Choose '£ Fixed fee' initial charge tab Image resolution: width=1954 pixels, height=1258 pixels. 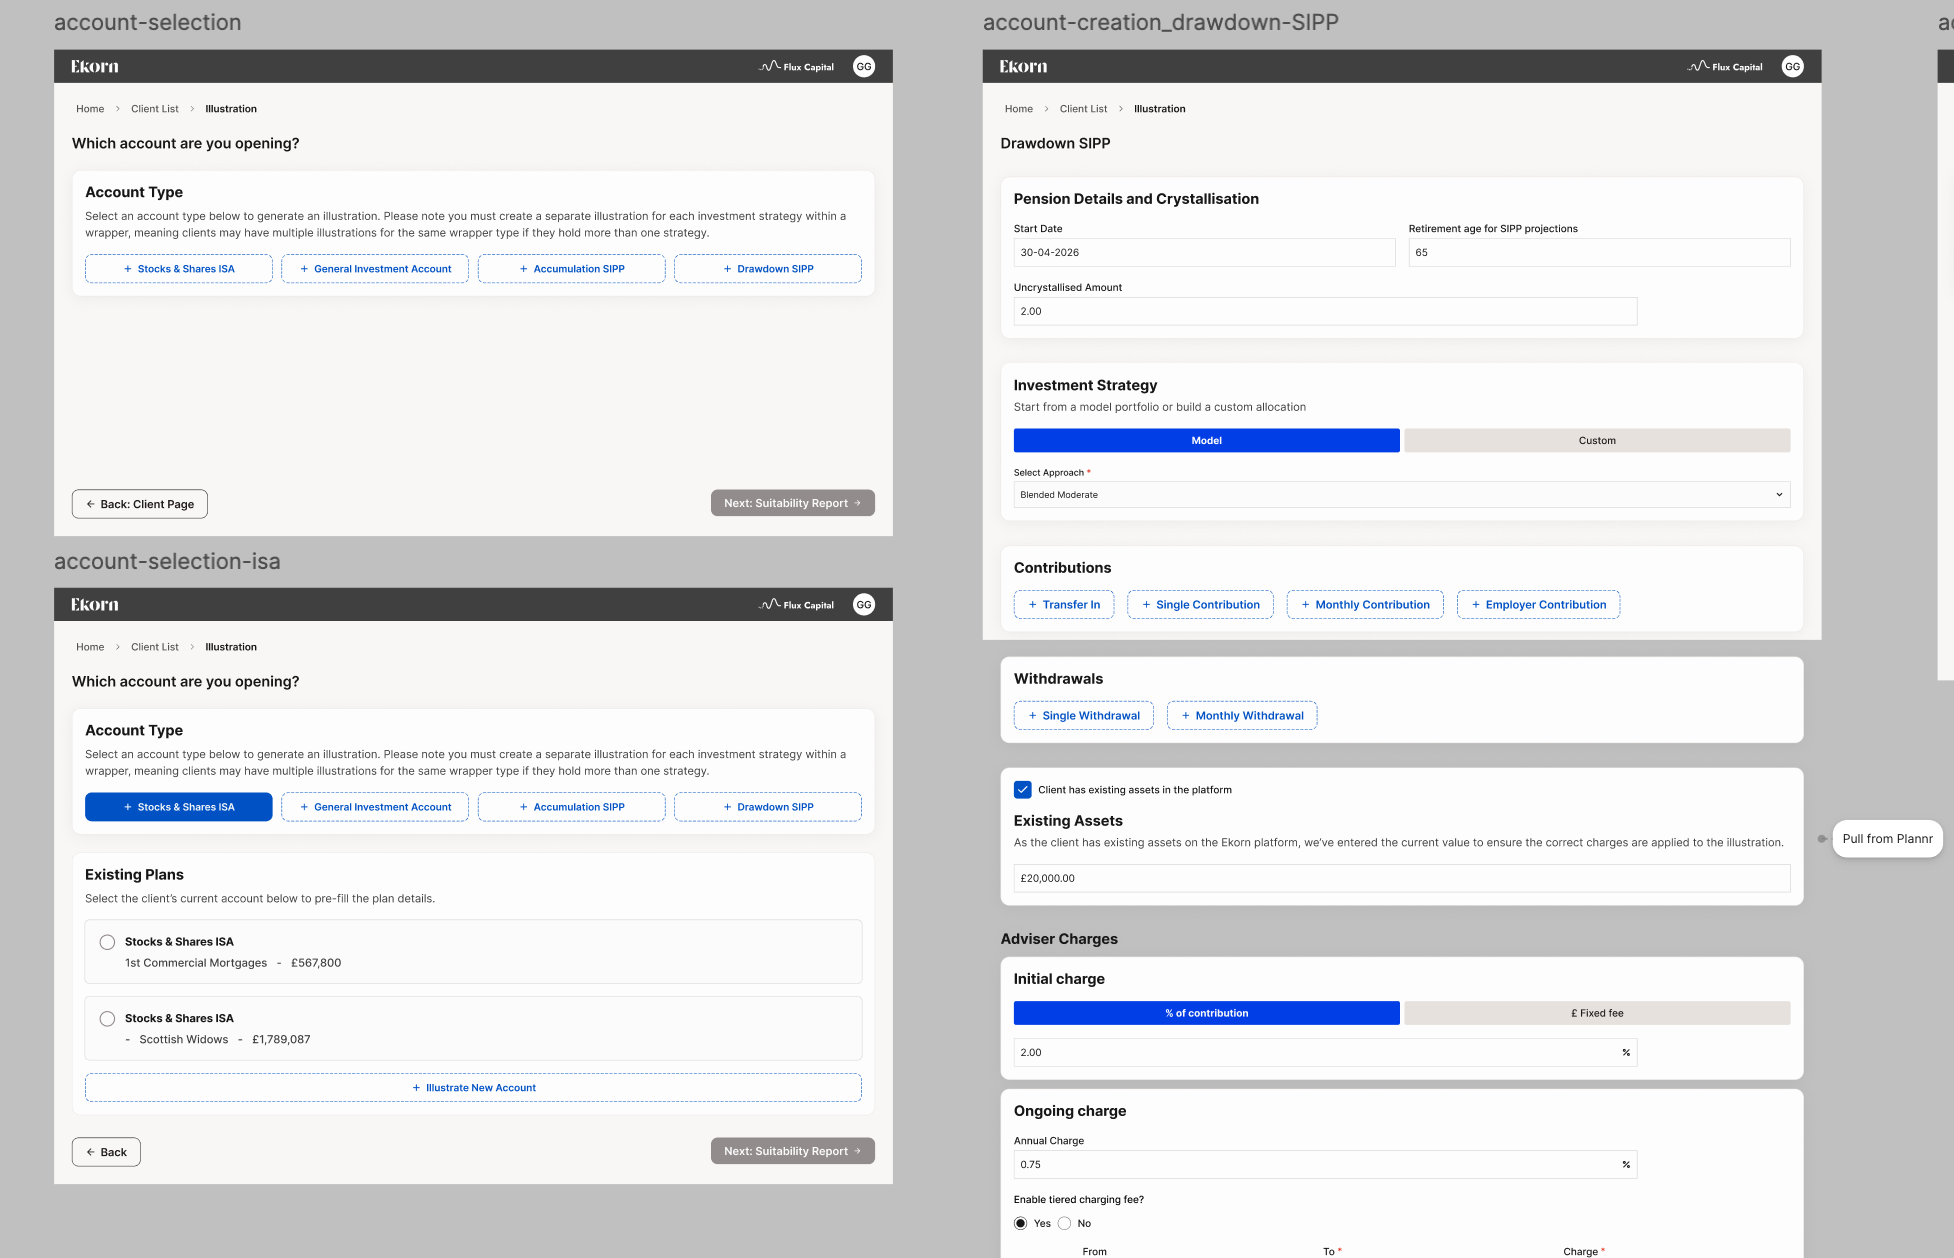(1597, 1013)
